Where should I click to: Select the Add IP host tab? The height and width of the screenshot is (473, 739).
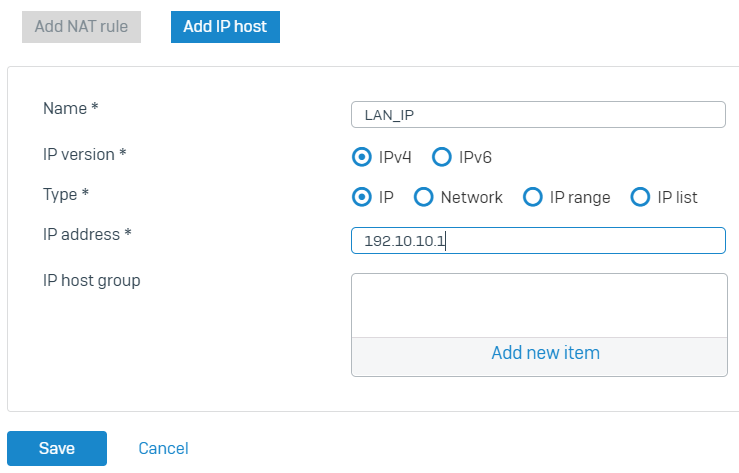pyautogui.click(x=225, y=27)
